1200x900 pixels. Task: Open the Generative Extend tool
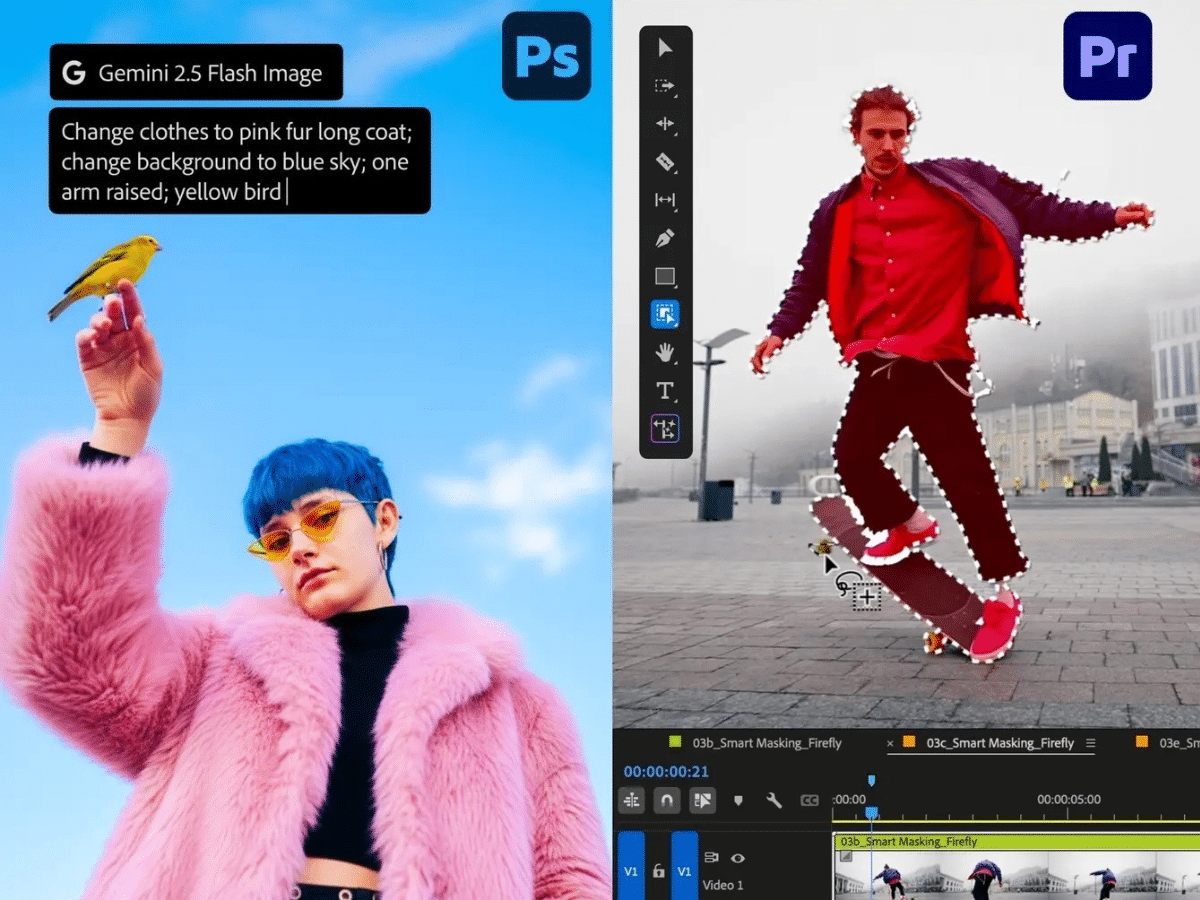pos(665,429)
